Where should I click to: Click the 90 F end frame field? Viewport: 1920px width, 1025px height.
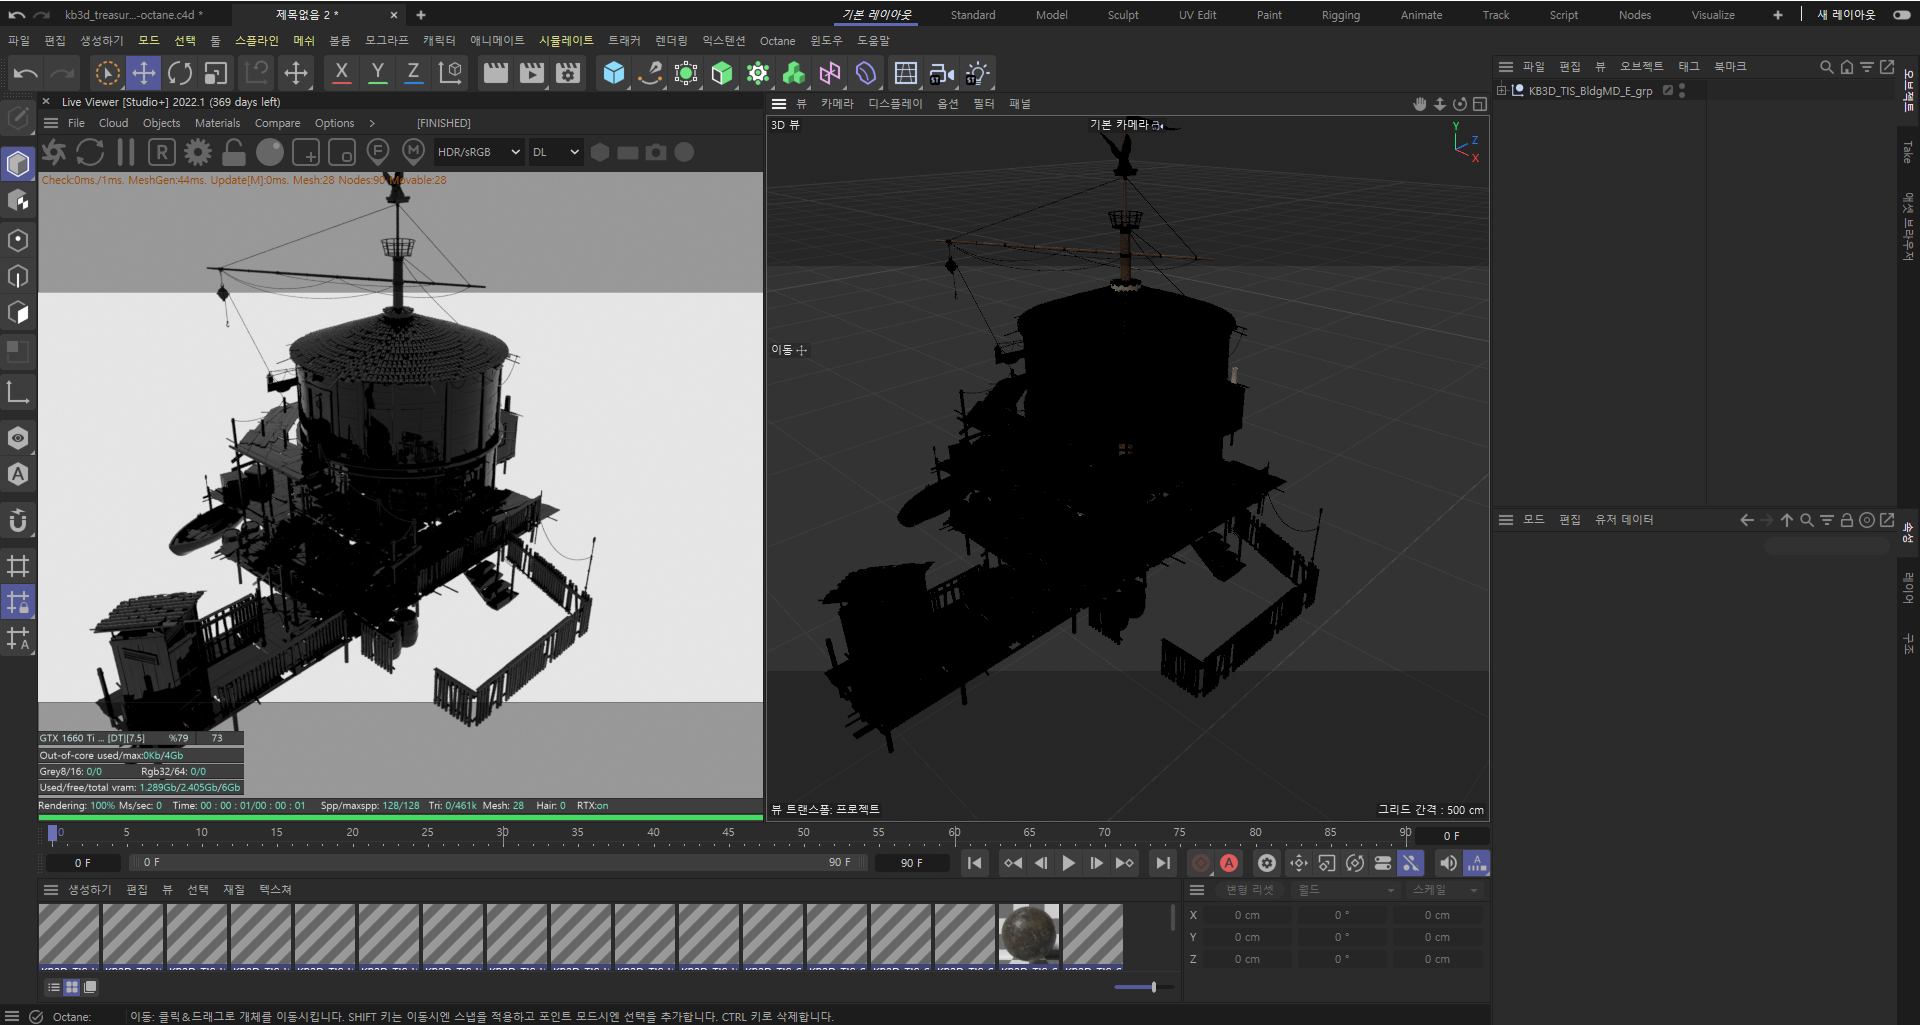[x=912, y=863]
